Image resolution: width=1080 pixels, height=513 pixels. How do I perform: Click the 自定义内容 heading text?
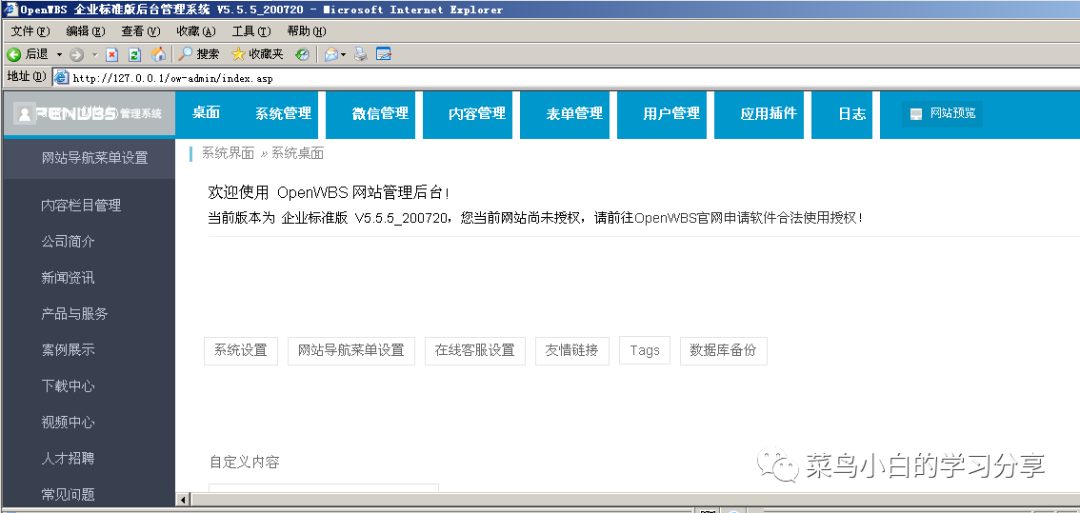[x=245, y=462]
